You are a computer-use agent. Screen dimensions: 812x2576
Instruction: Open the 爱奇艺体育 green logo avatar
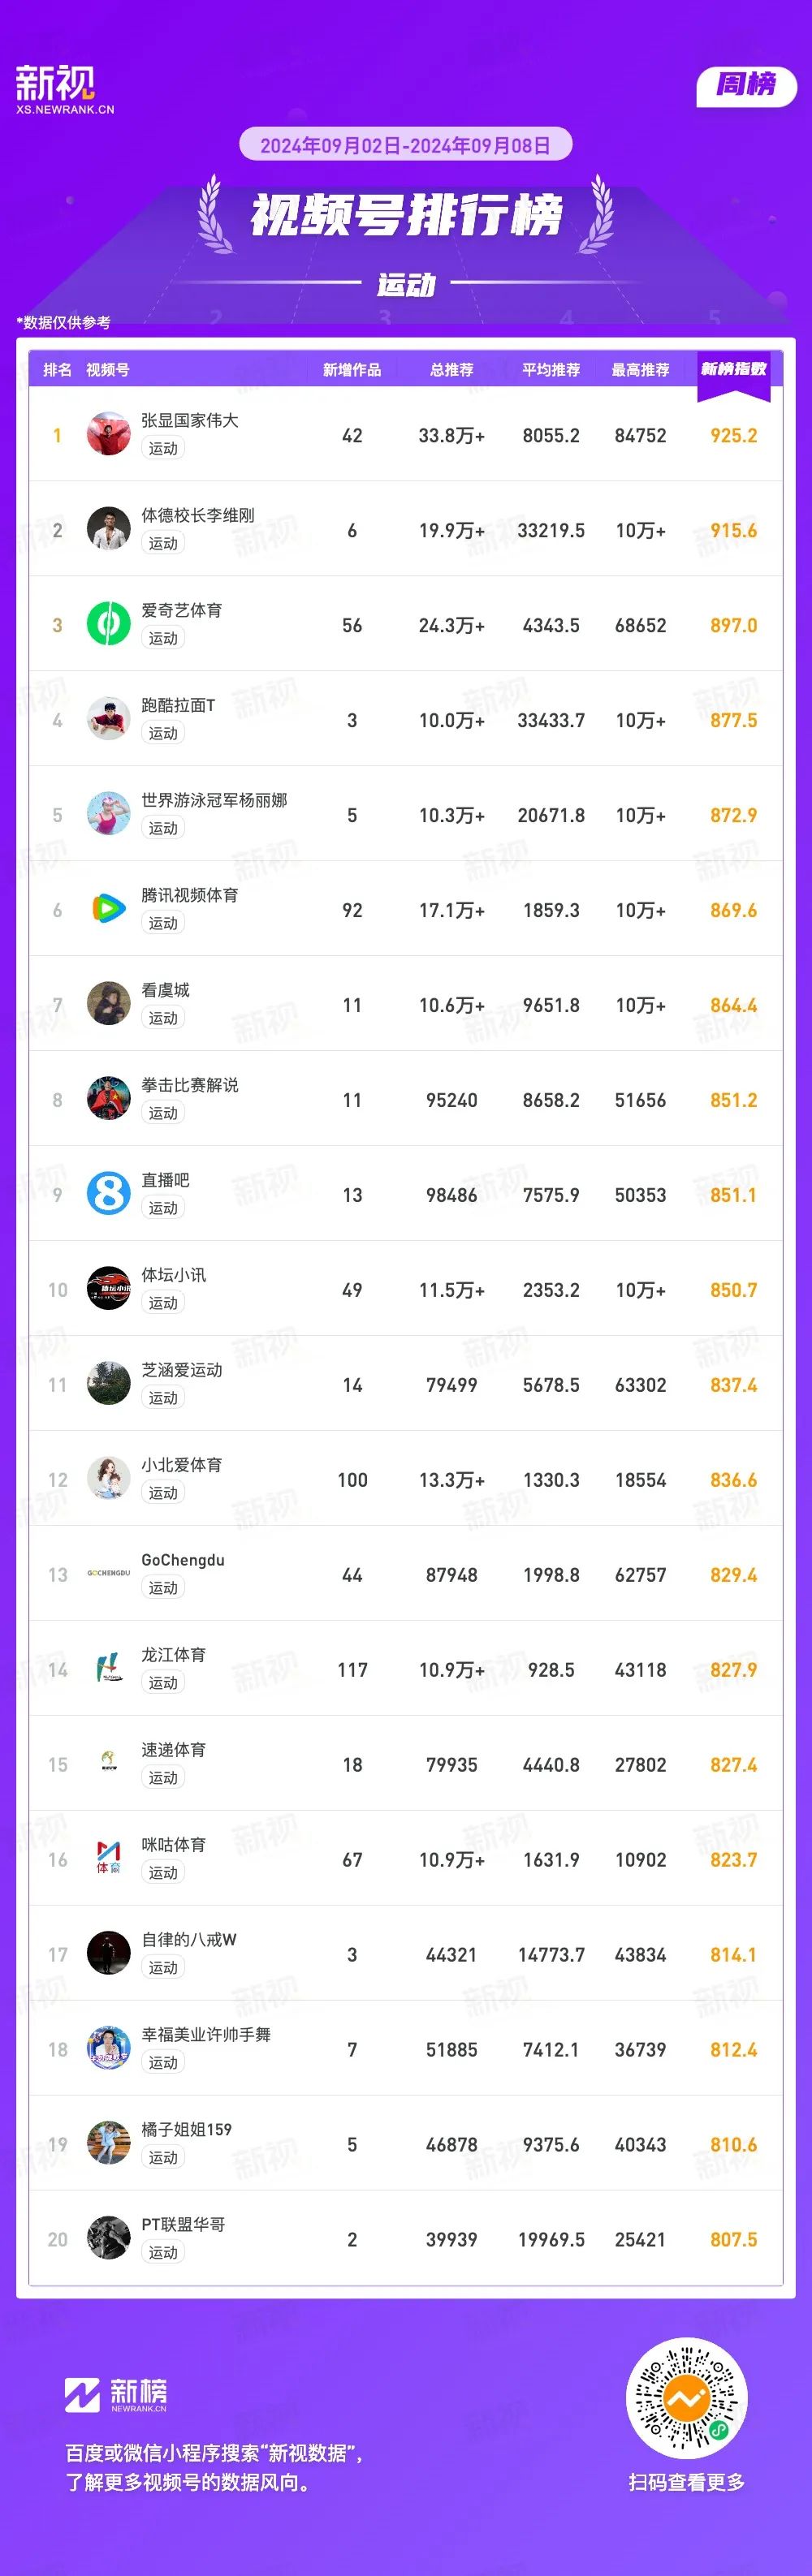[108, 625]
